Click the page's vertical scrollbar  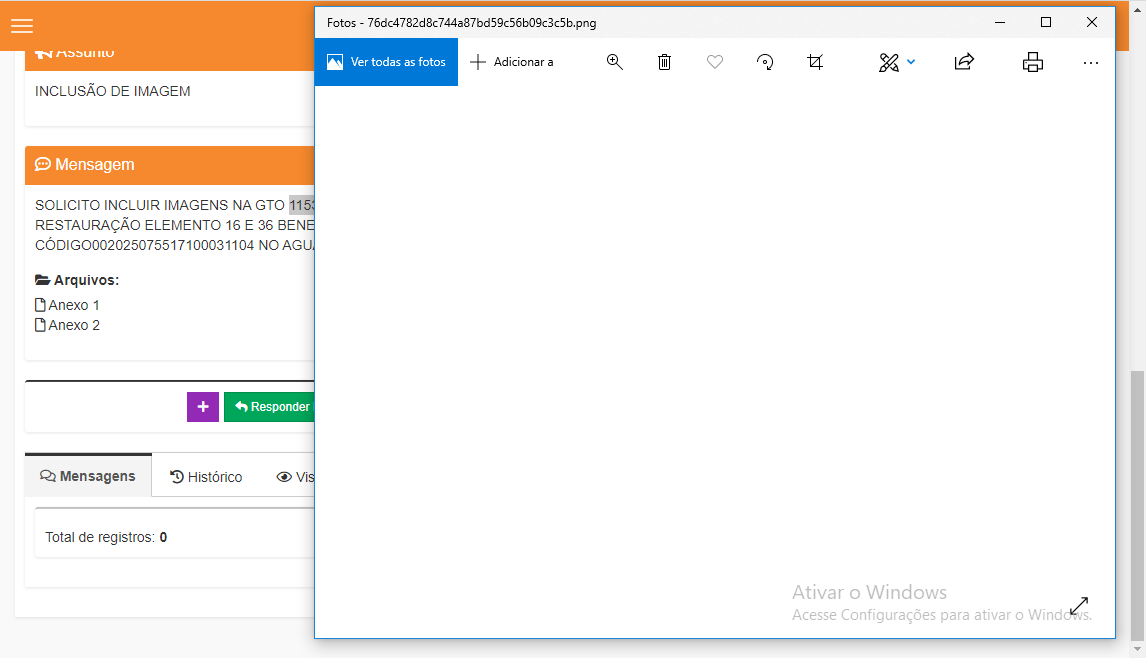pos(1137,500)
